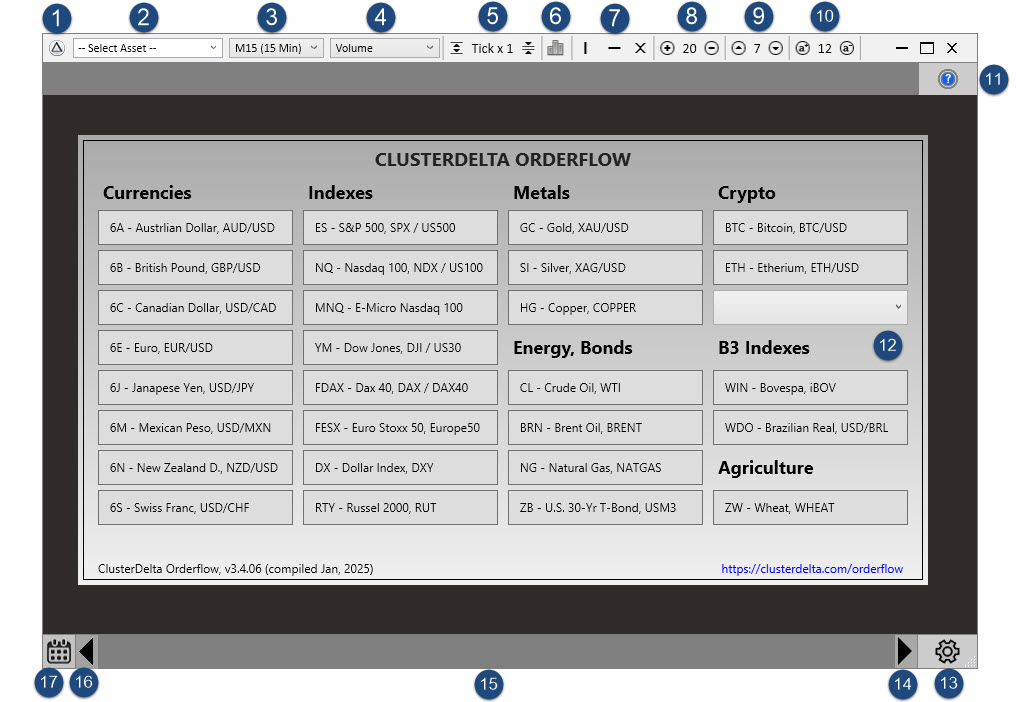Screen dimensions: 1020x702
Task: Select GC - Gold, XAU/USD
Action: [605, 228]
